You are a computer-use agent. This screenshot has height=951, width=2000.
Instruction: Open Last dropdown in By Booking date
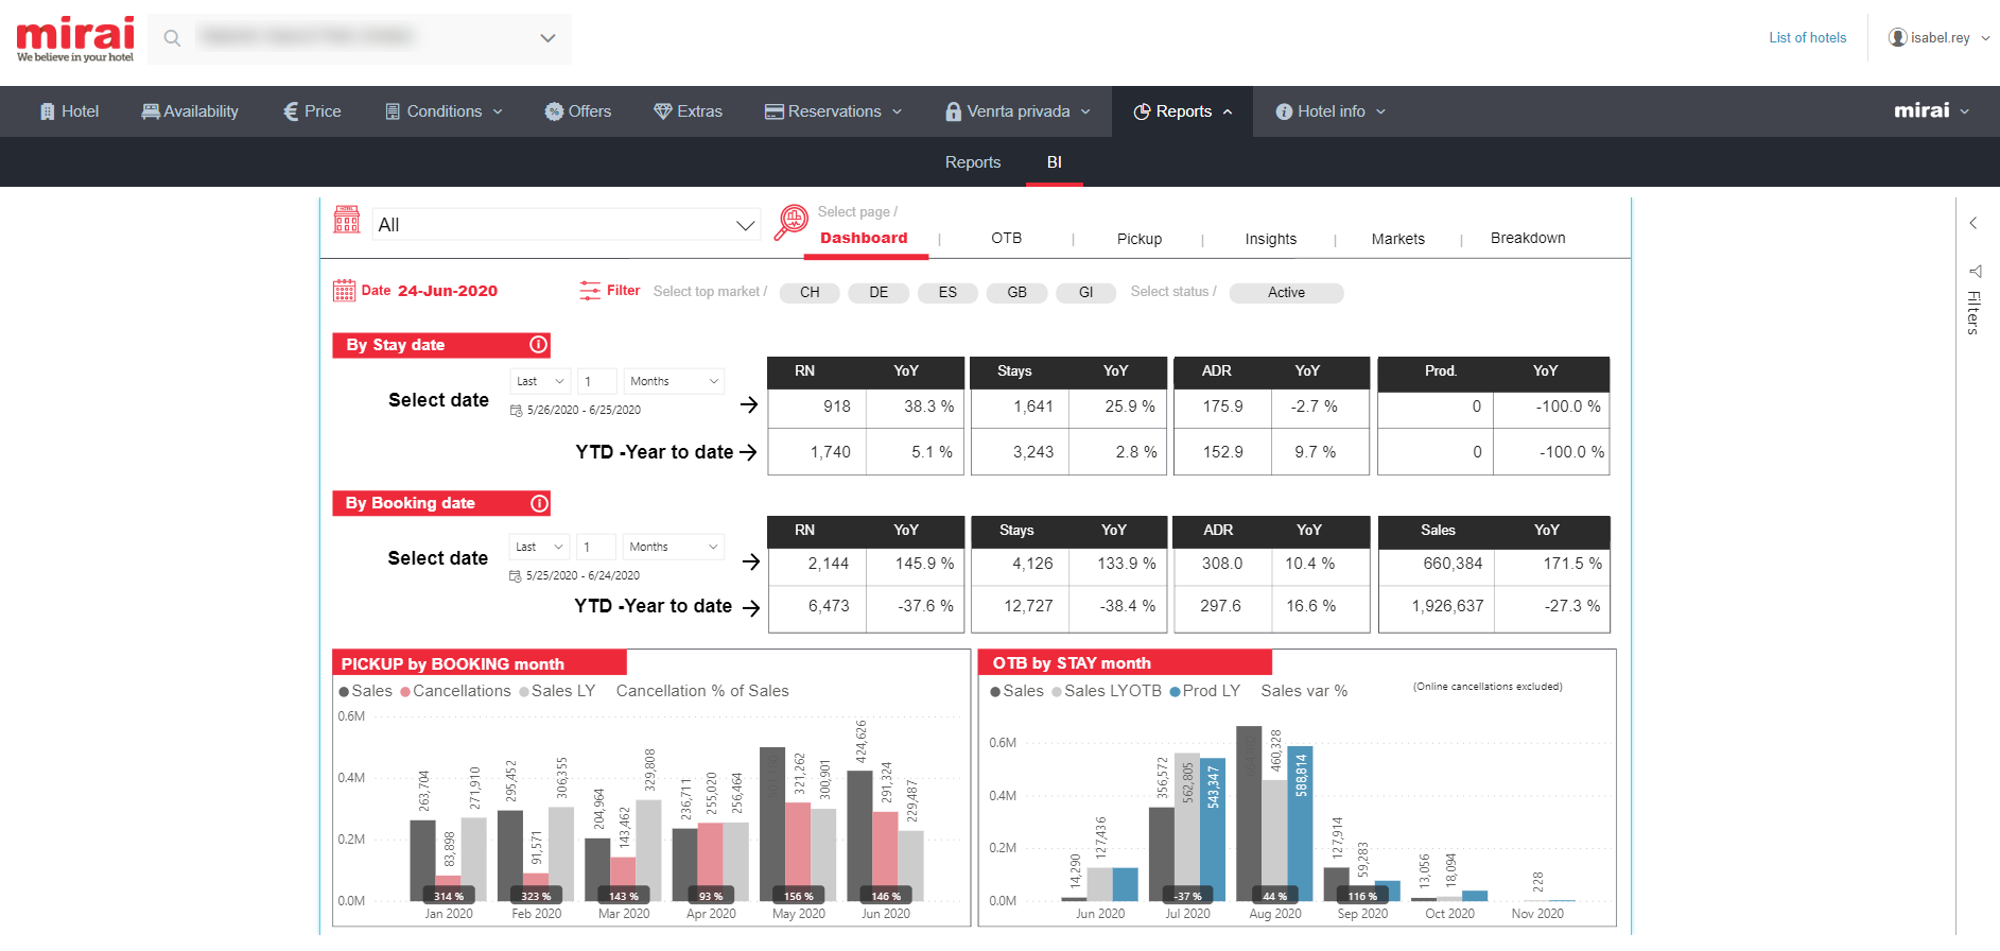click(539, 547)
